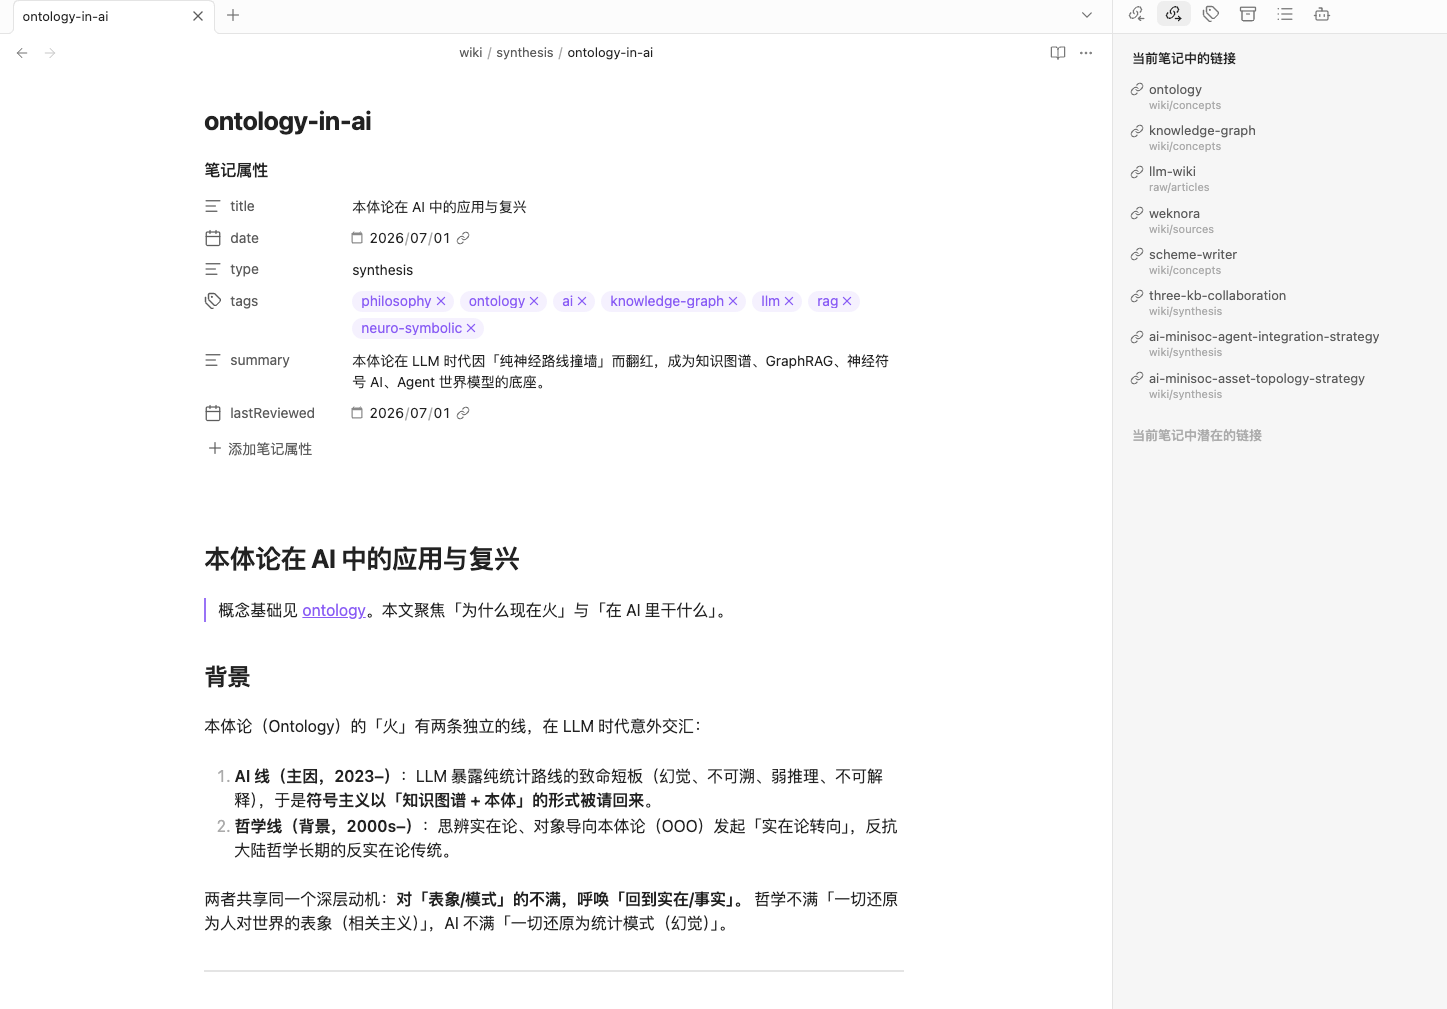Screen dimensions: 1447x1009
Task: Expand the 当前笔记中潜在的链接 section
Action: pos(1197,435)
